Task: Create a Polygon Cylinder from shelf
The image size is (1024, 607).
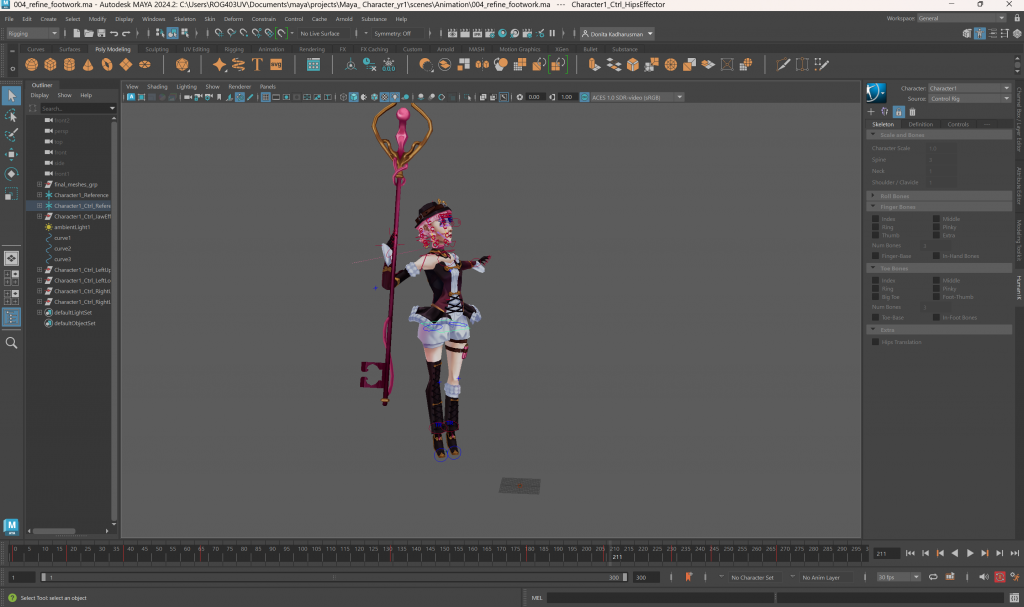Action: [x=69, y=64]
